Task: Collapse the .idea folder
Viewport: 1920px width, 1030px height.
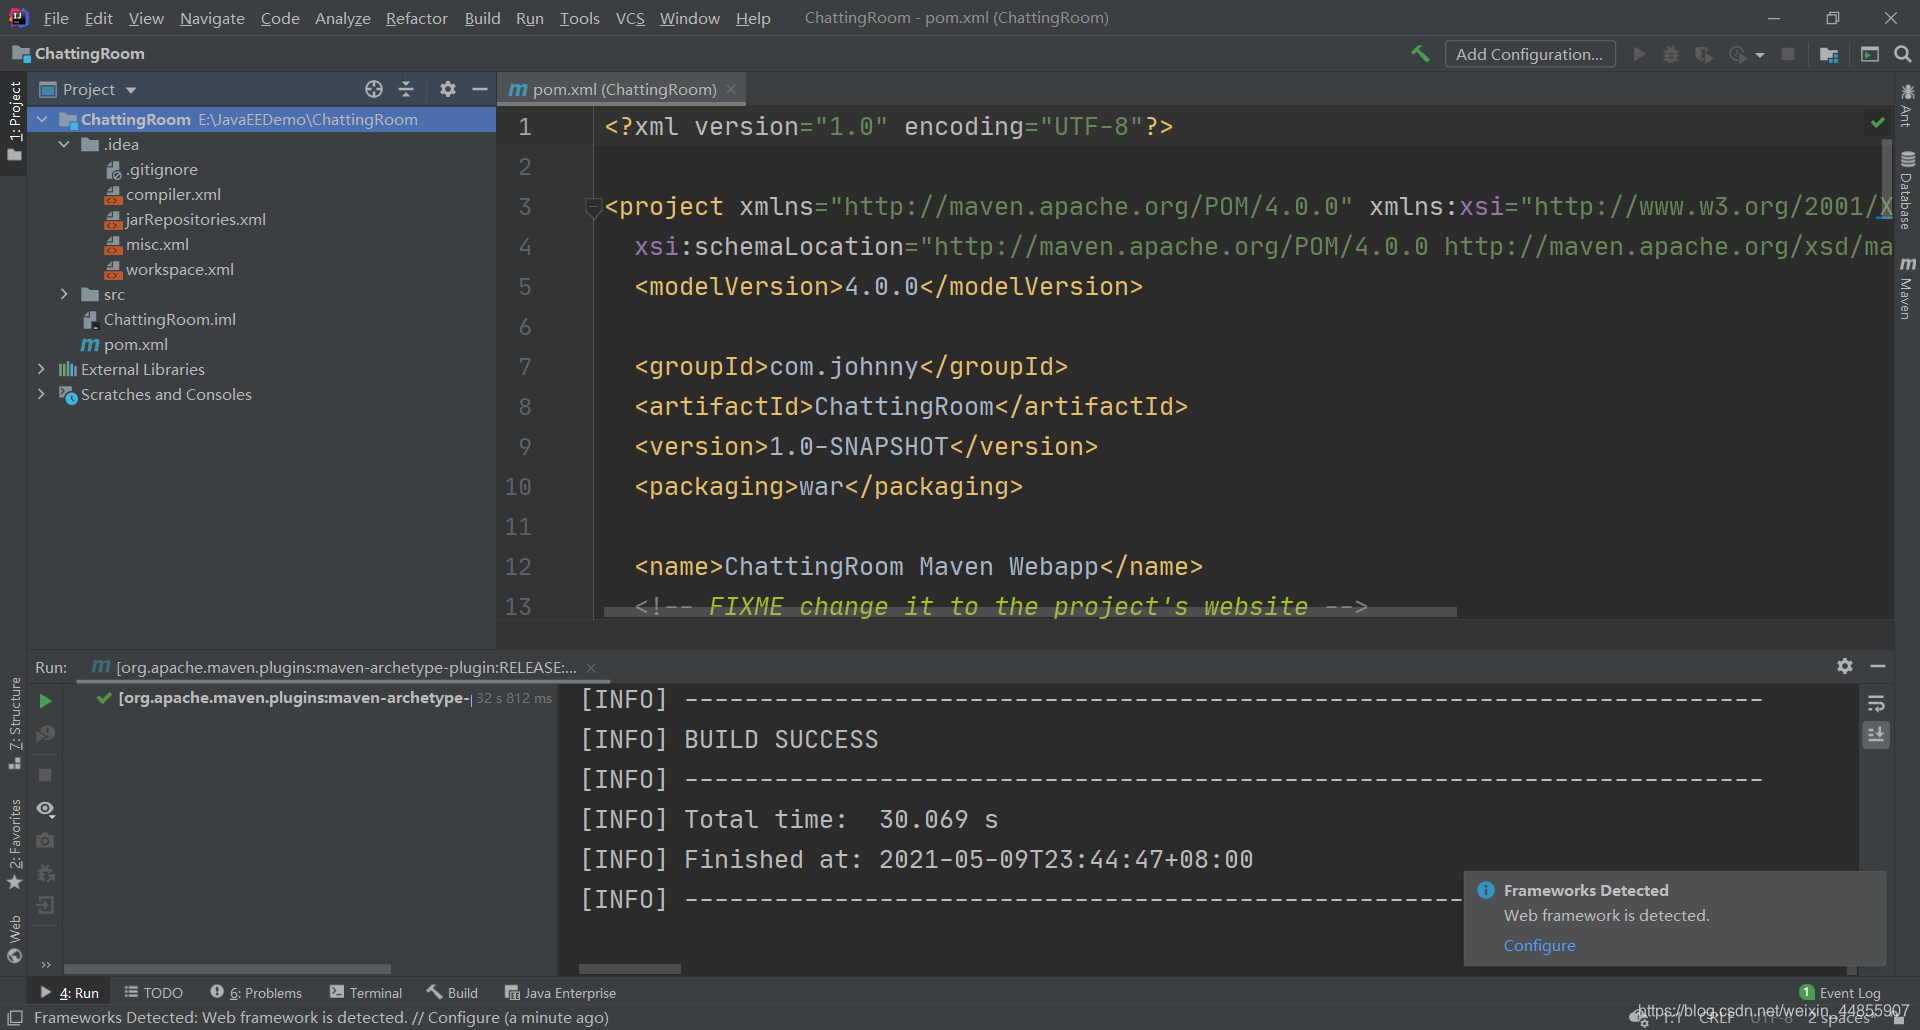Action: [x=64, y=144]
